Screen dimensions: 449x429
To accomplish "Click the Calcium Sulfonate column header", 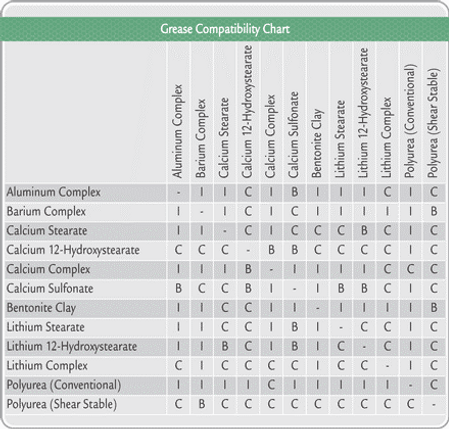I will (x=293, y=135).
